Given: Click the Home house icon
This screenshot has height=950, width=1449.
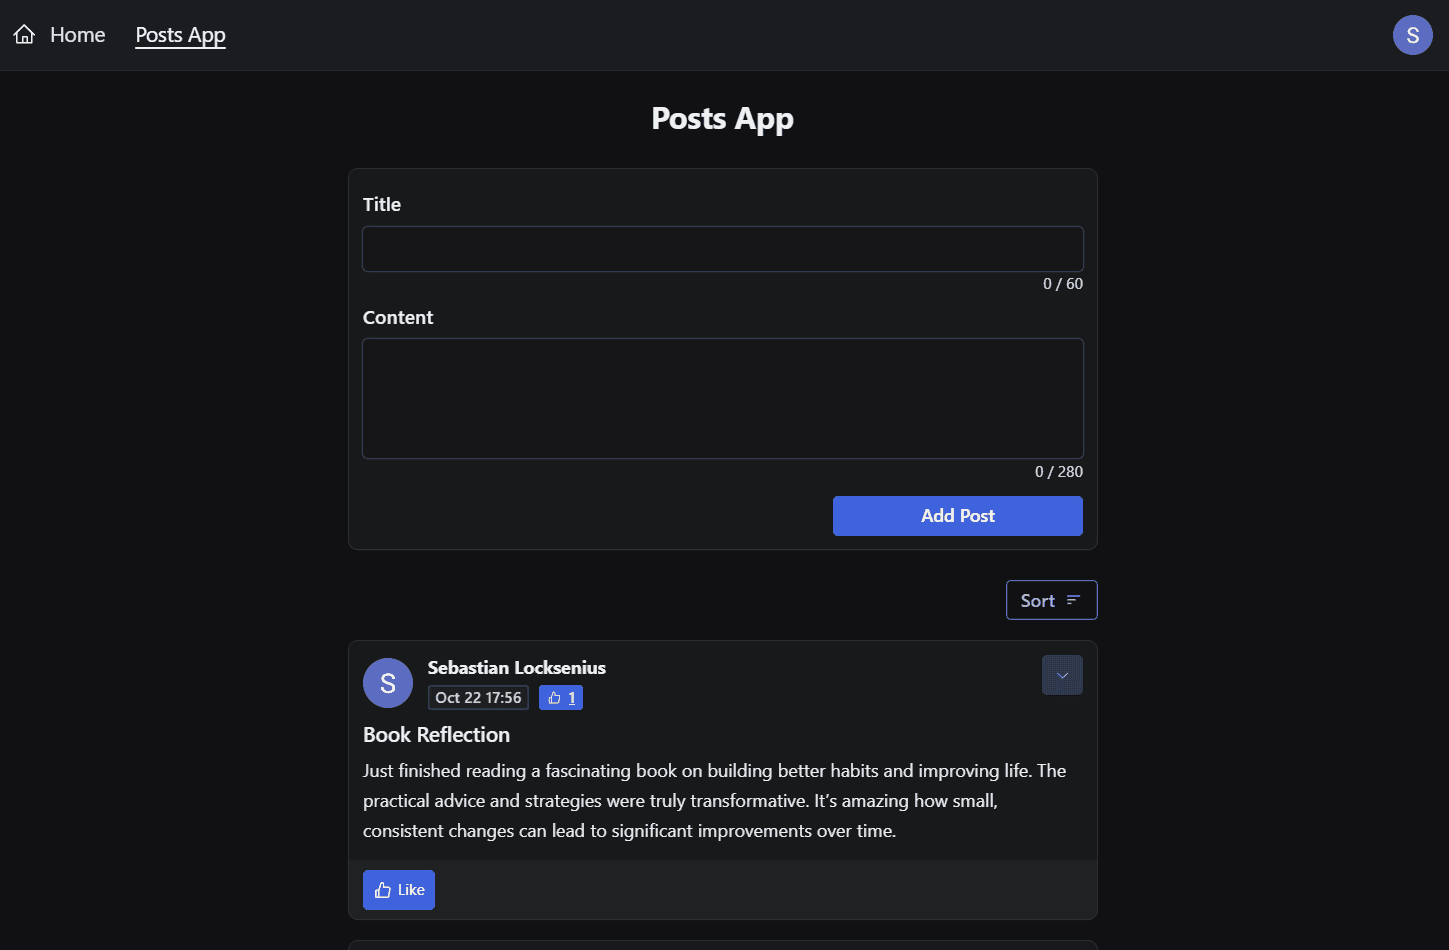Looking at the screenshot, I should tap(24, 33).
